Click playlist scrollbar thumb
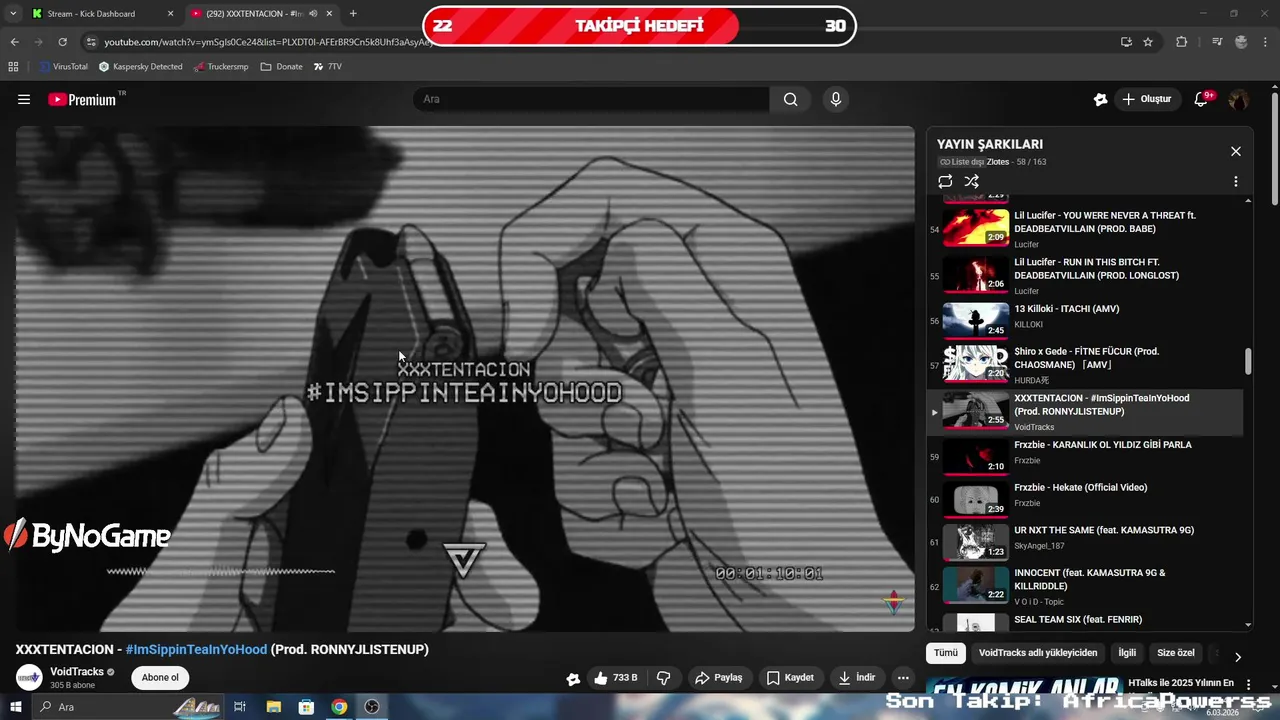Viewport: 1280px width, 720px height. [x=1248, y=362]
